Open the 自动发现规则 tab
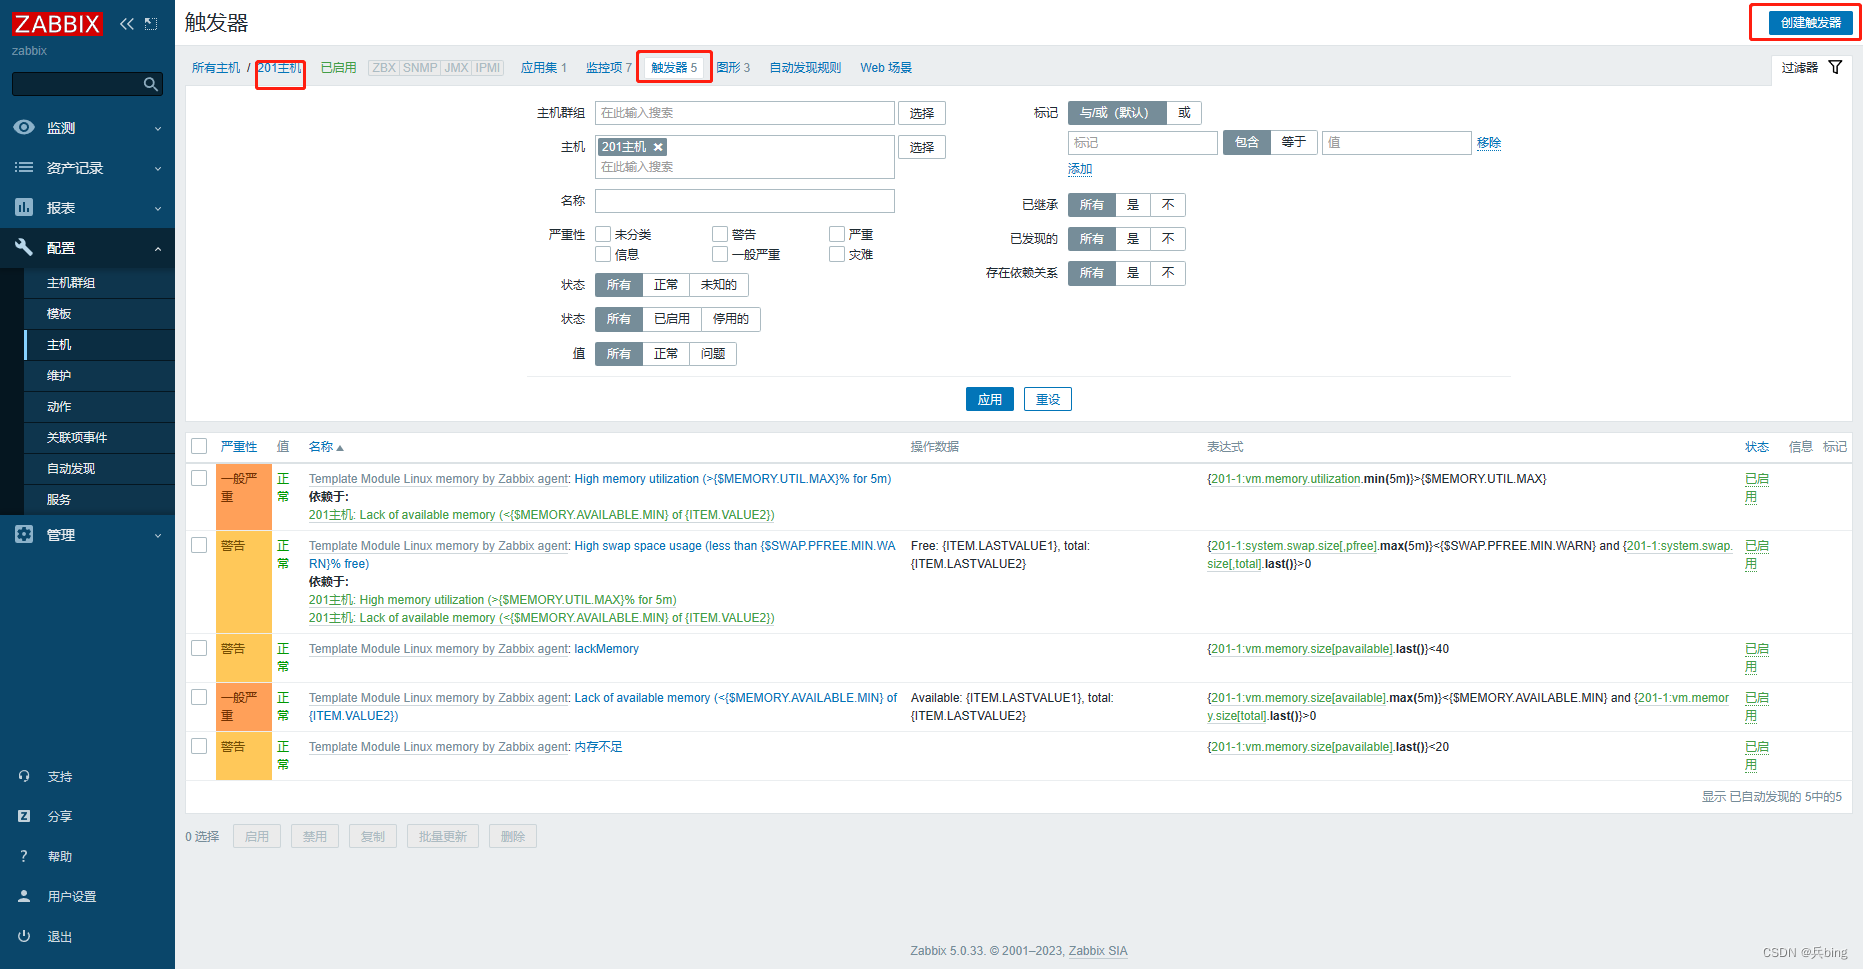Image resolution: width=1863 pixels, height=969 pixels. [x=805, y=68]
